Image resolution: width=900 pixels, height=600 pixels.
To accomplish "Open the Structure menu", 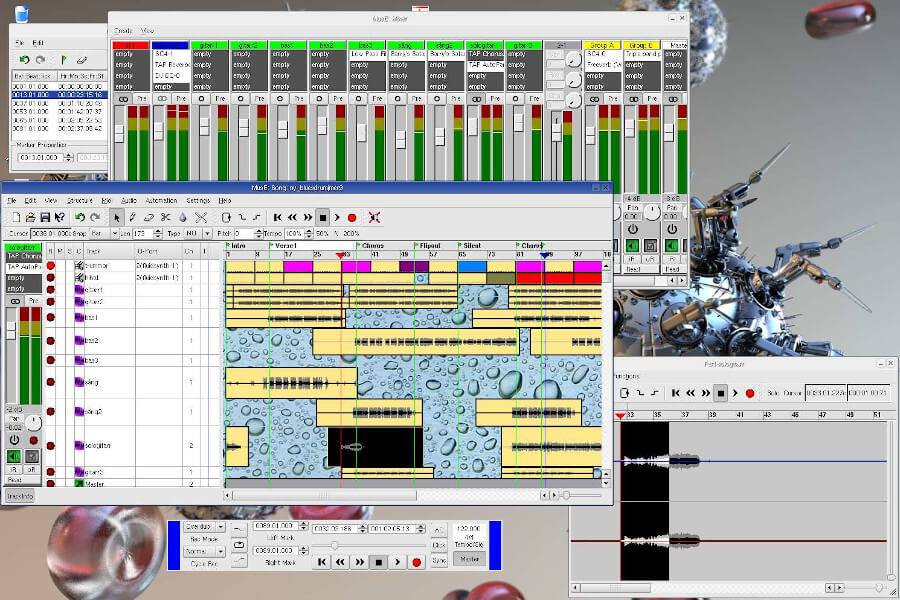I will pos(79,201).
